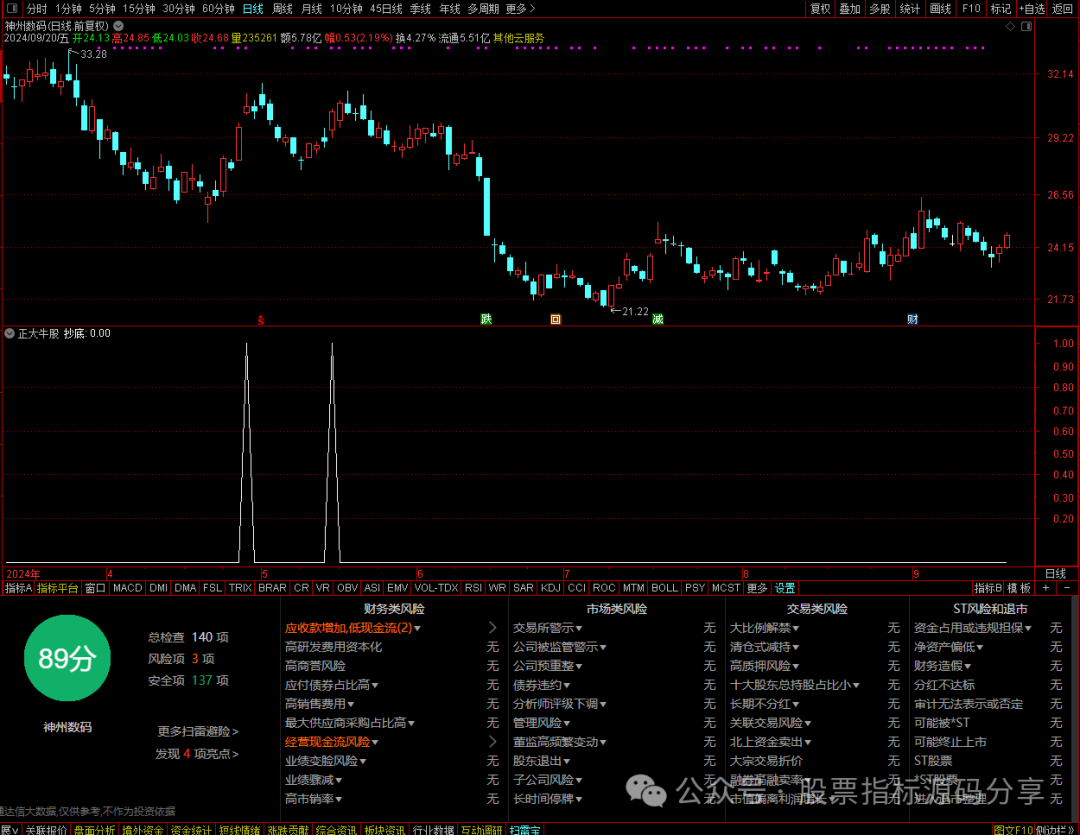Click the 返回 back button
The image size is (1080, 835).
[x=1063, y=8]
